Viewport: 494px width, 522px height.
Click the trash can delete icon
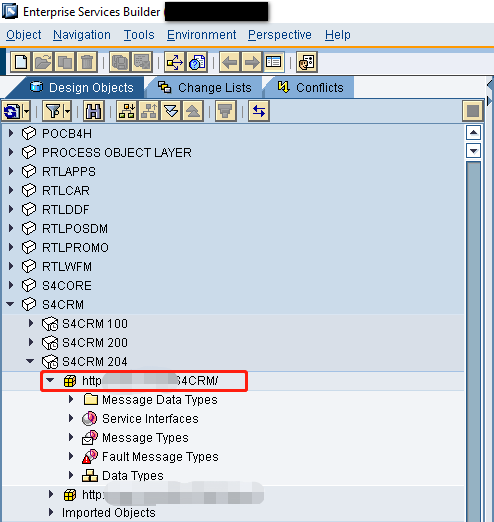coord(87,62)
